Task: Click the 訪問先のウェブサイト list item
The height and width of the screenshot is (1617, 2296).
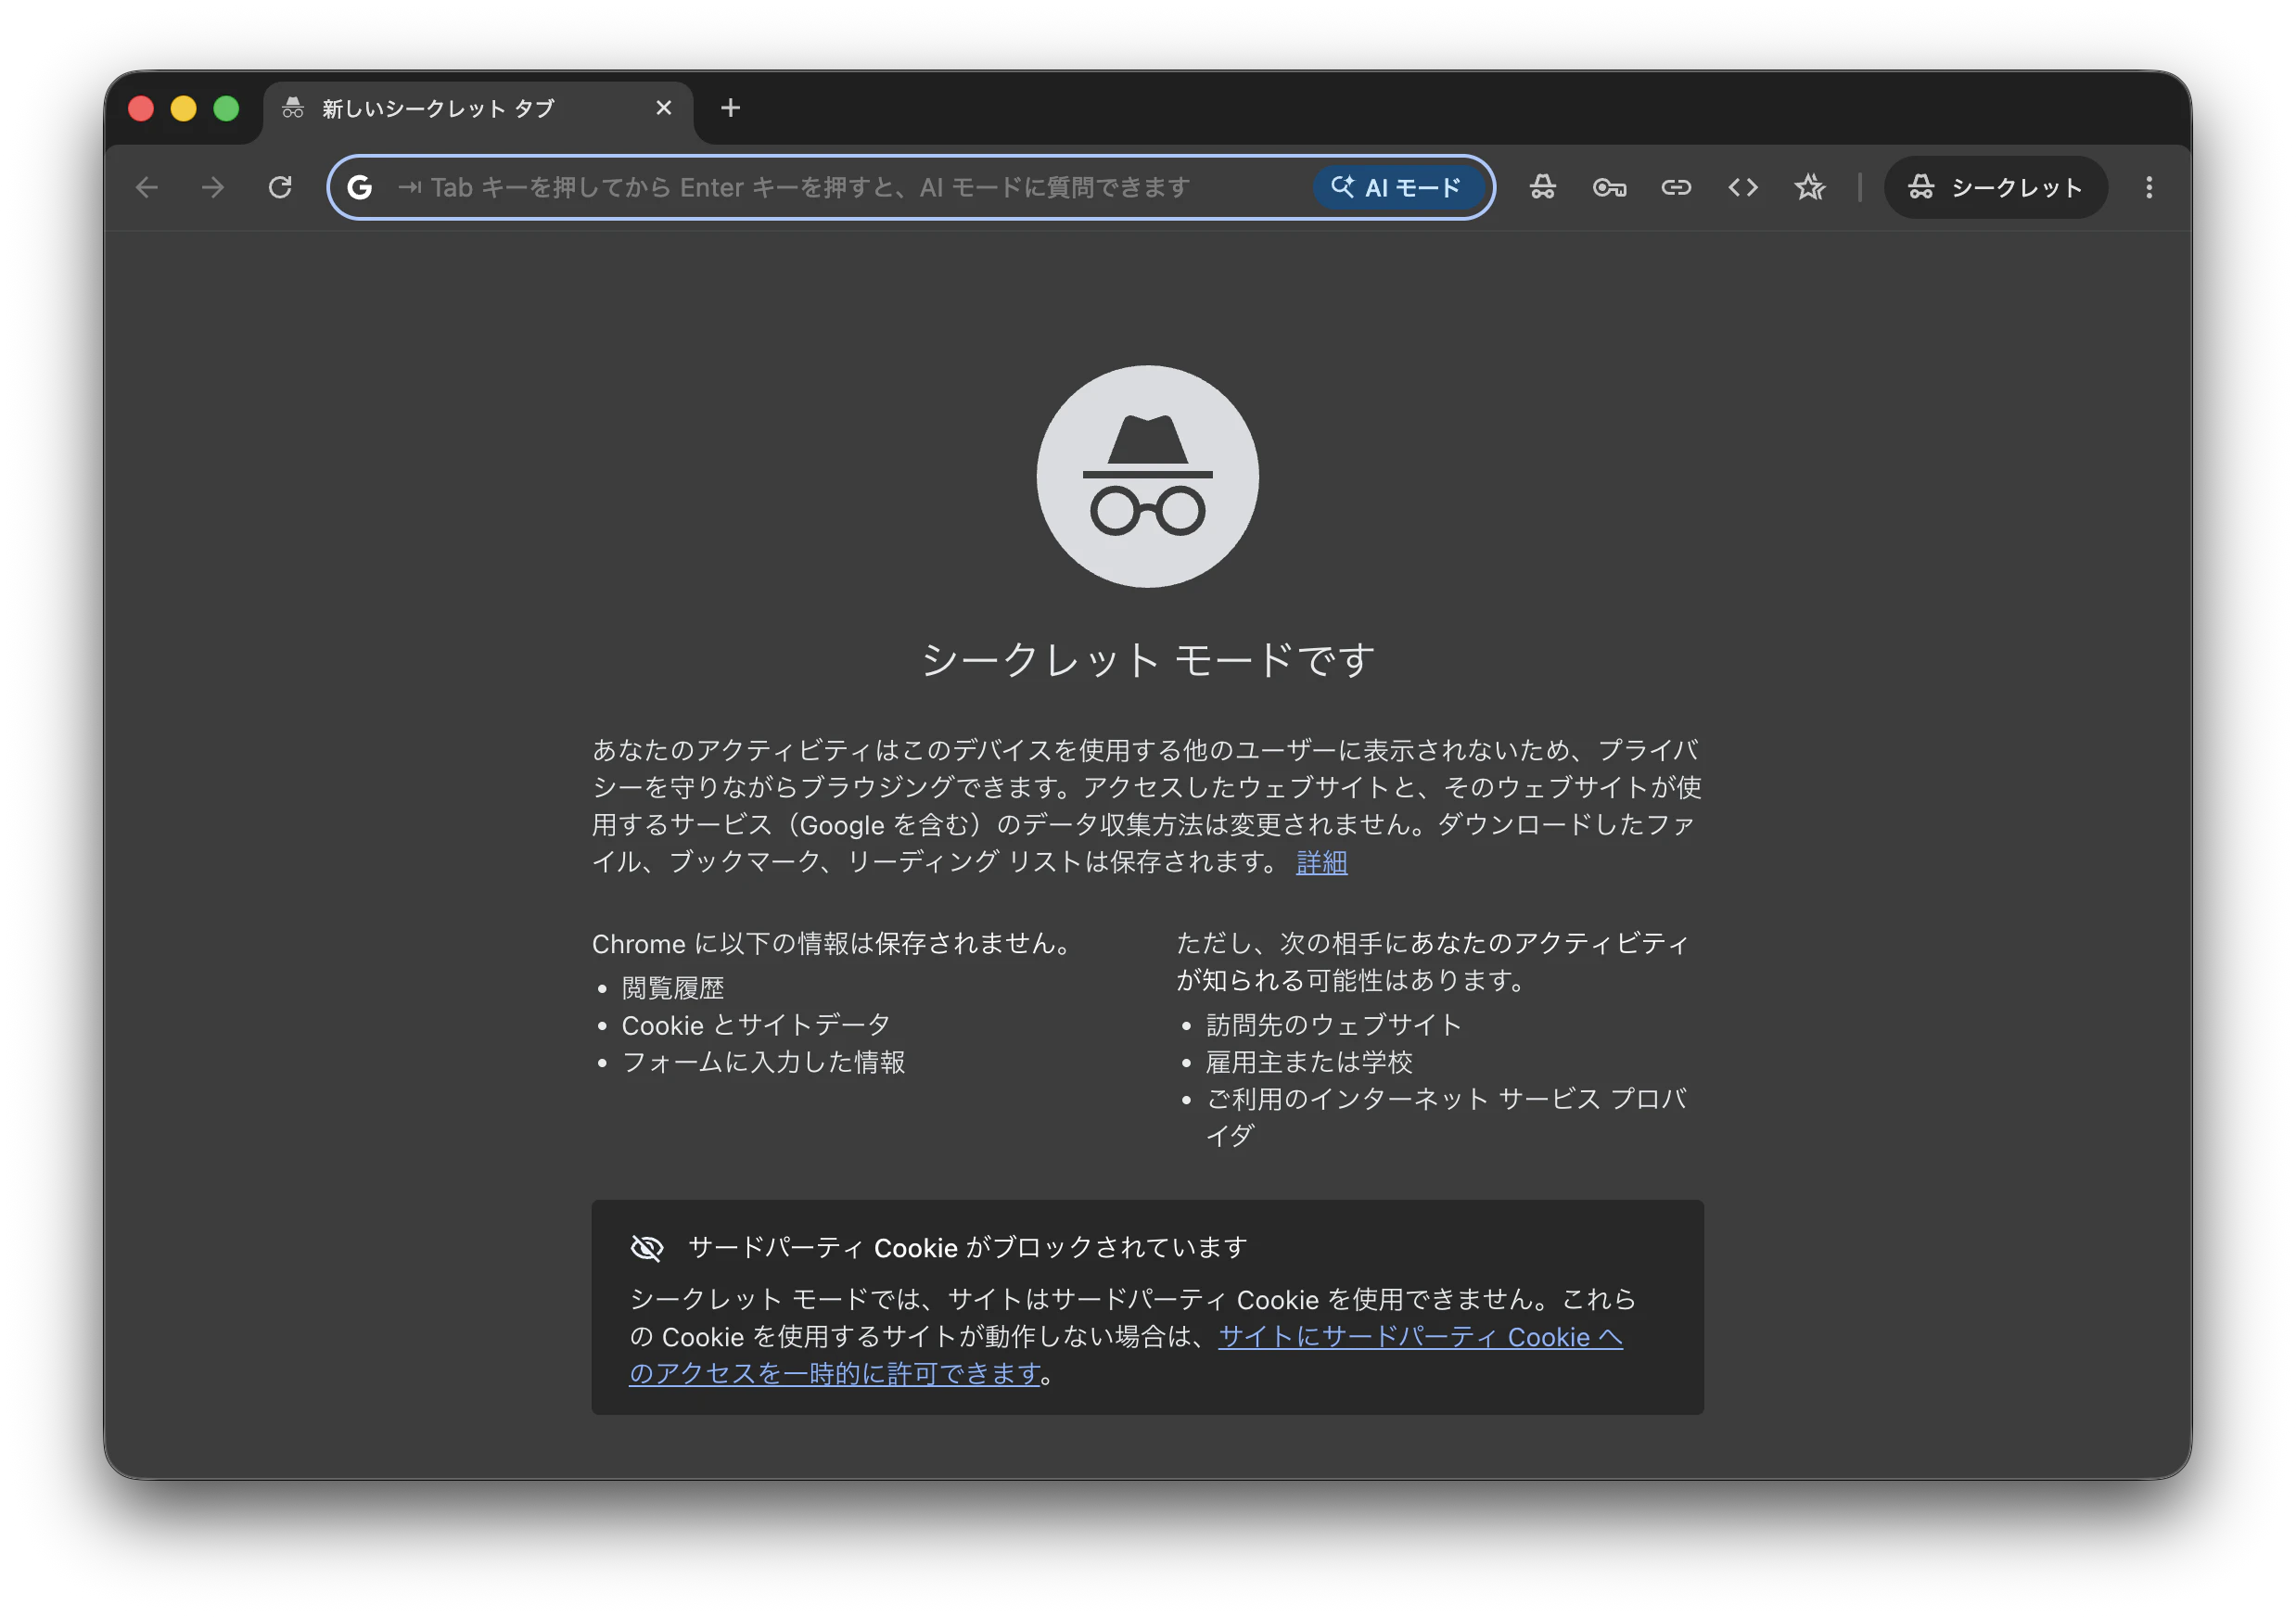Action: pos(1334,1025)
